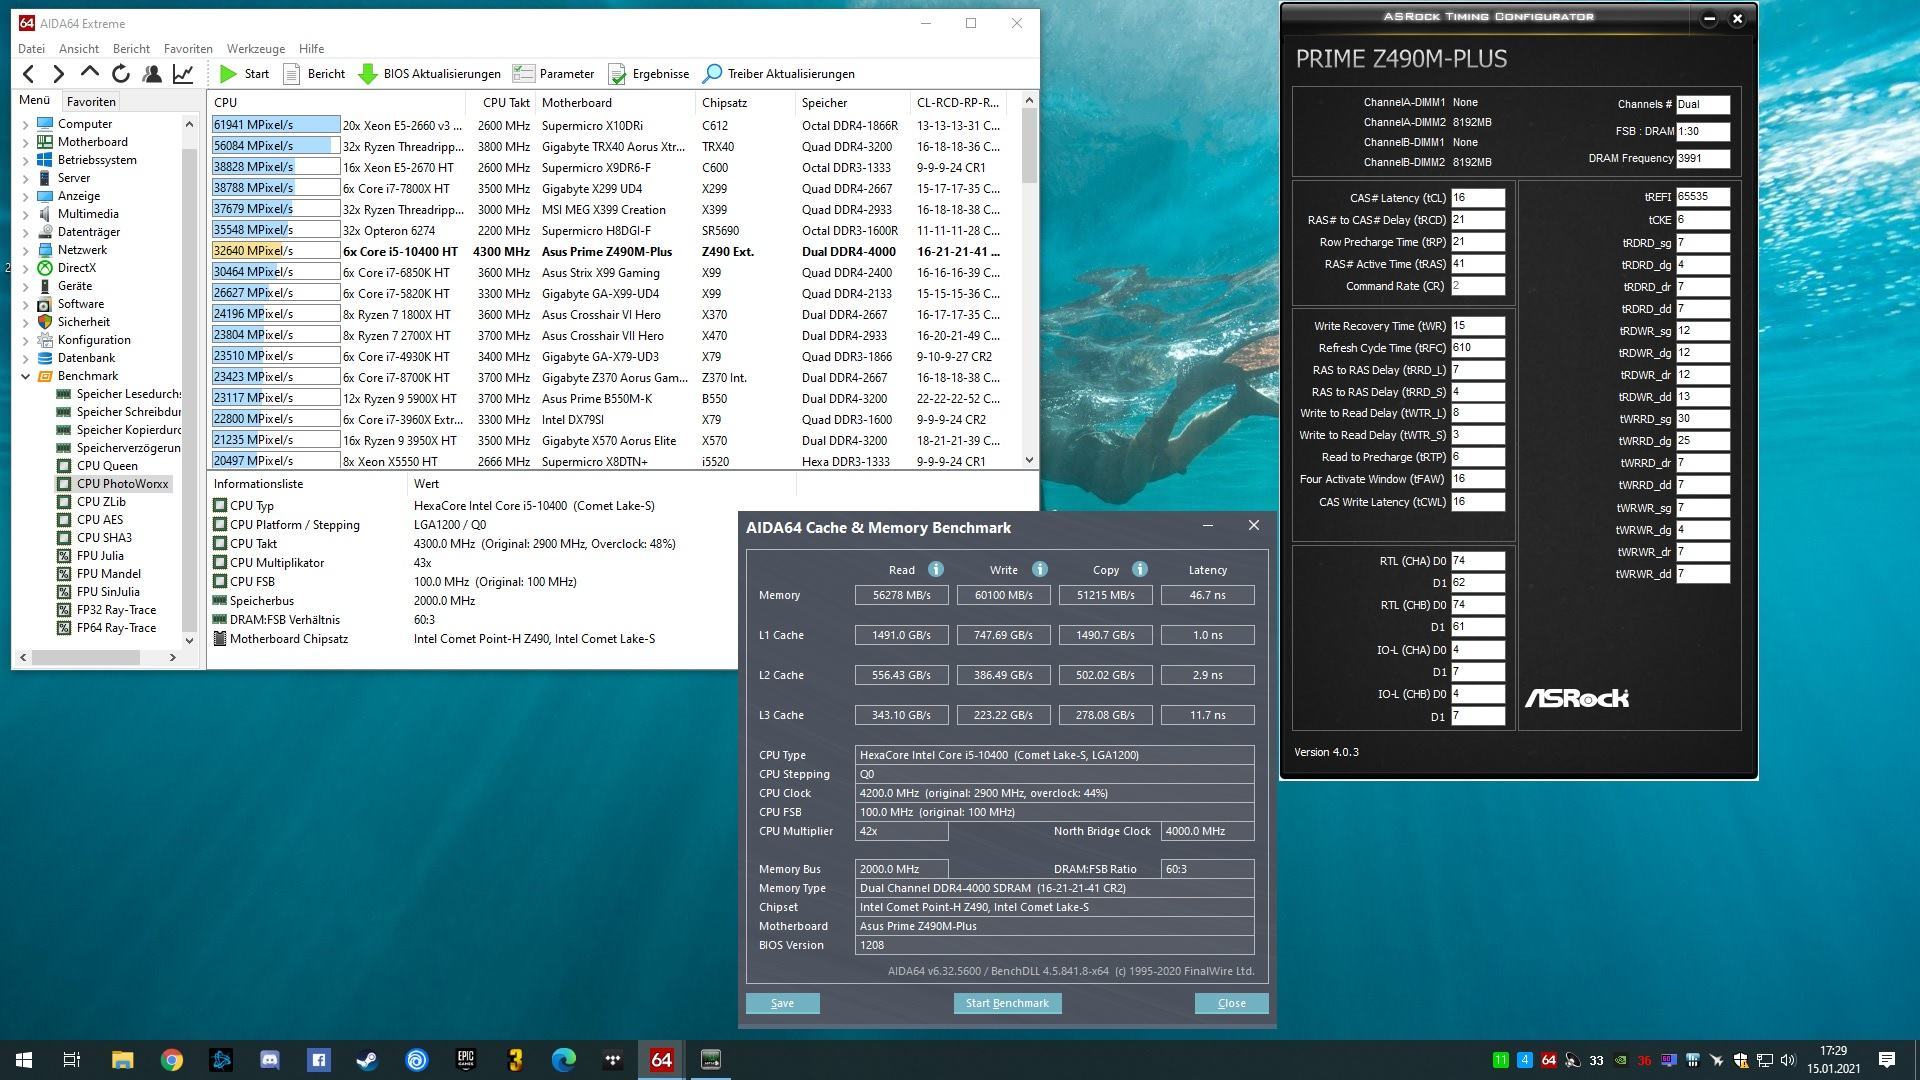Open File Explorer from the taskbar
Image resolution: width=1920 pixels, height=1080 pixels.
point(122,1060)
